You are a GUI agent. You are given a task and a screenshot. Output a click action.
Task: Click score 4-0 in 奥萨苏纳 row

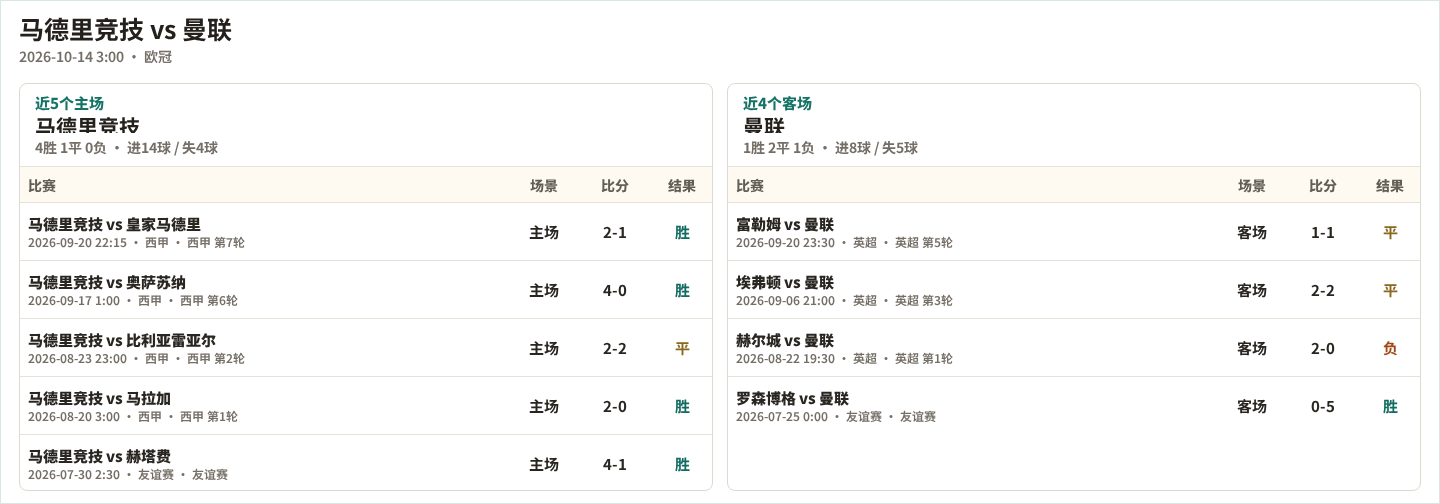click(615, 290)
